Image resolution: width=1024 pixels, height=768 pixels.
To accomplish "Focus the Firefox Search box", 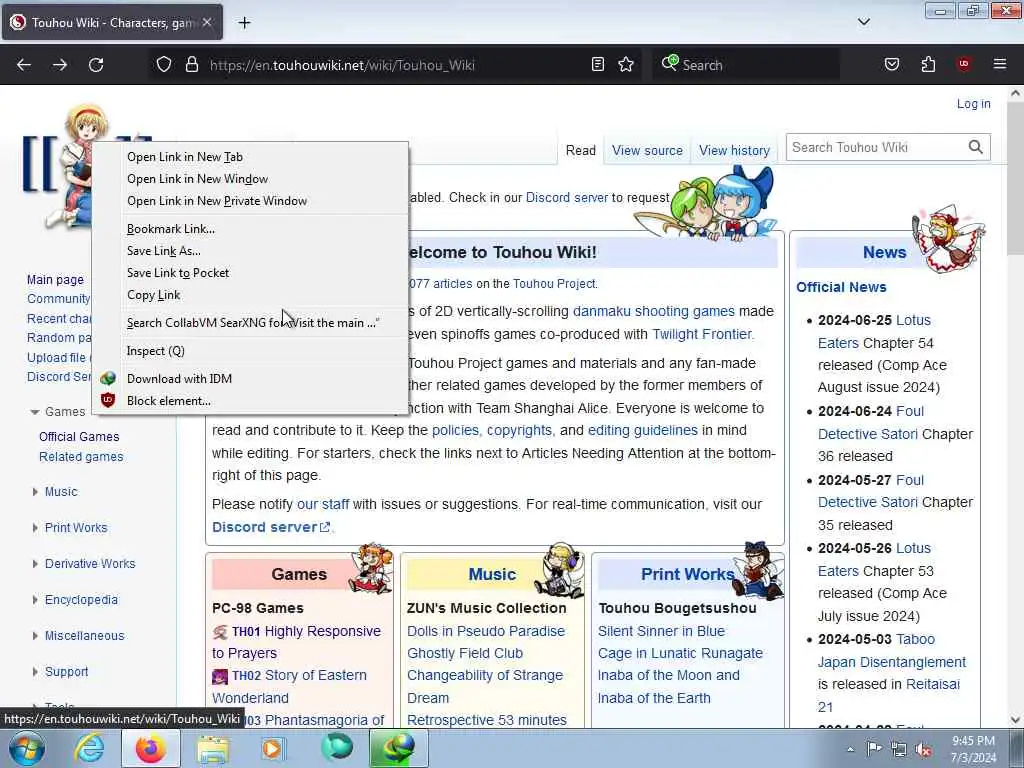I will [x=746, y=65].
